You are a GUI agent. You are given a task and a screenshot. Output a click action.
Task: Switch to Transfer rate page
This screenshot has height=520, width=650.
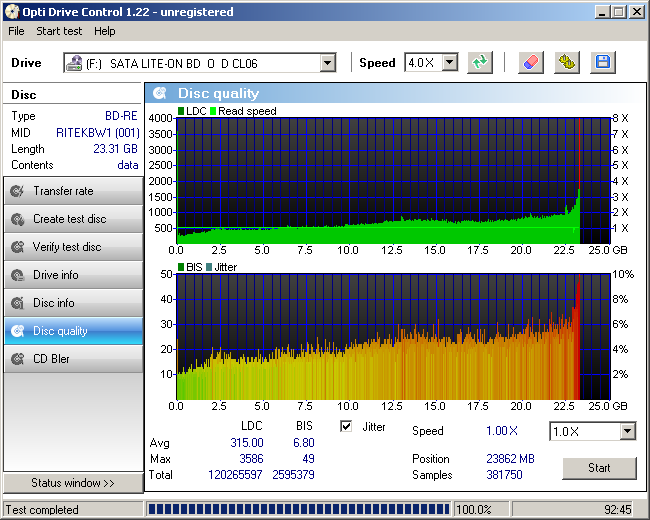tap(73, 191)
